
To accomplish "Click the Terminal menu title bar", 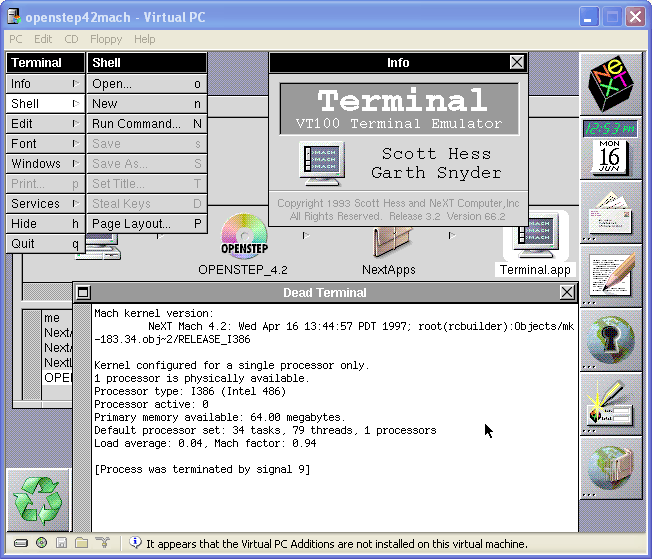I will pos(45,62).
